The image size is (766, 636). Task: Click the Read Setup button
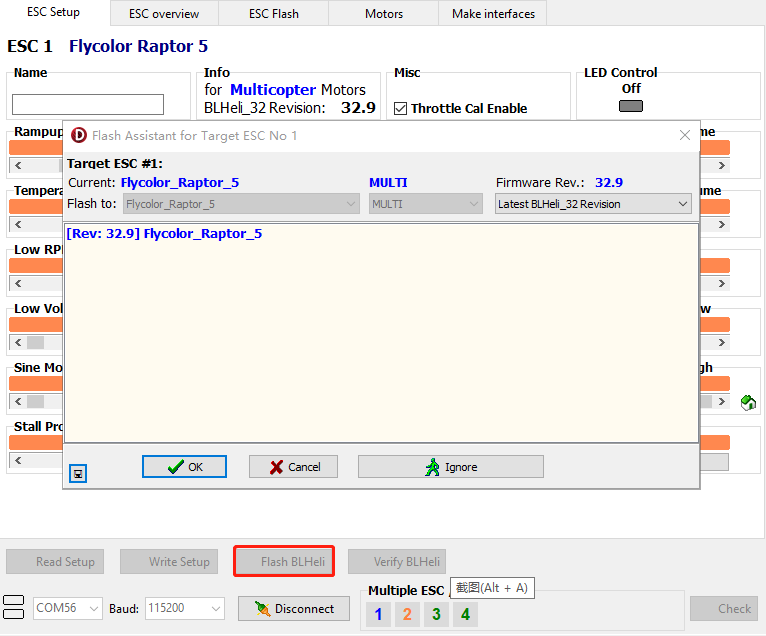coord(55,562)
